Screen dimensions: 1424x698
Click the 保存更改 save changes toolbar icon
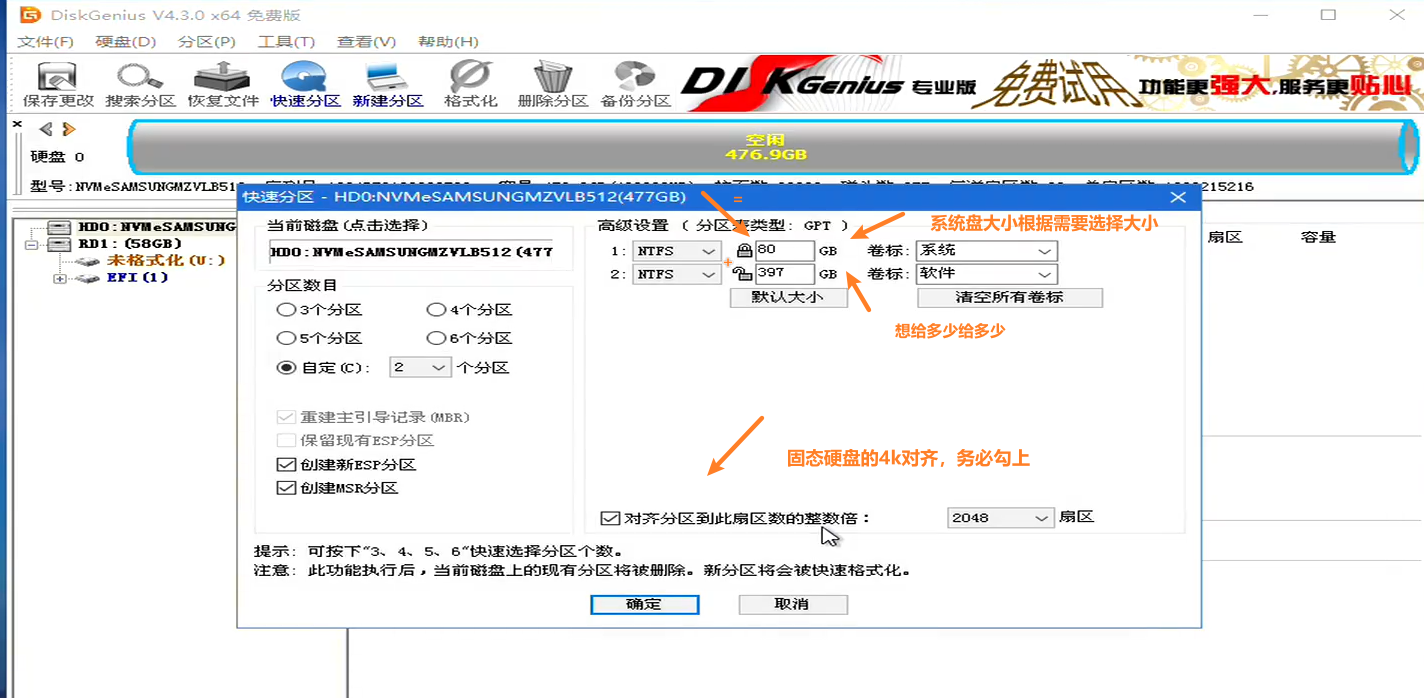(58, 84)
